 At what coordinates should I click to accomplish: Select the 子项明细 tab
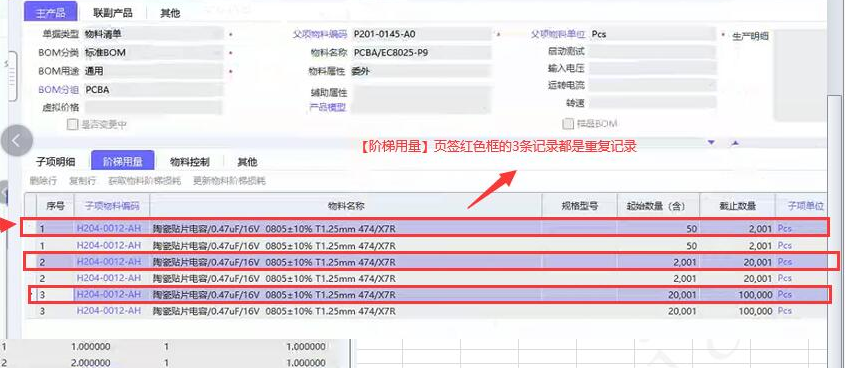coord(56,162)
